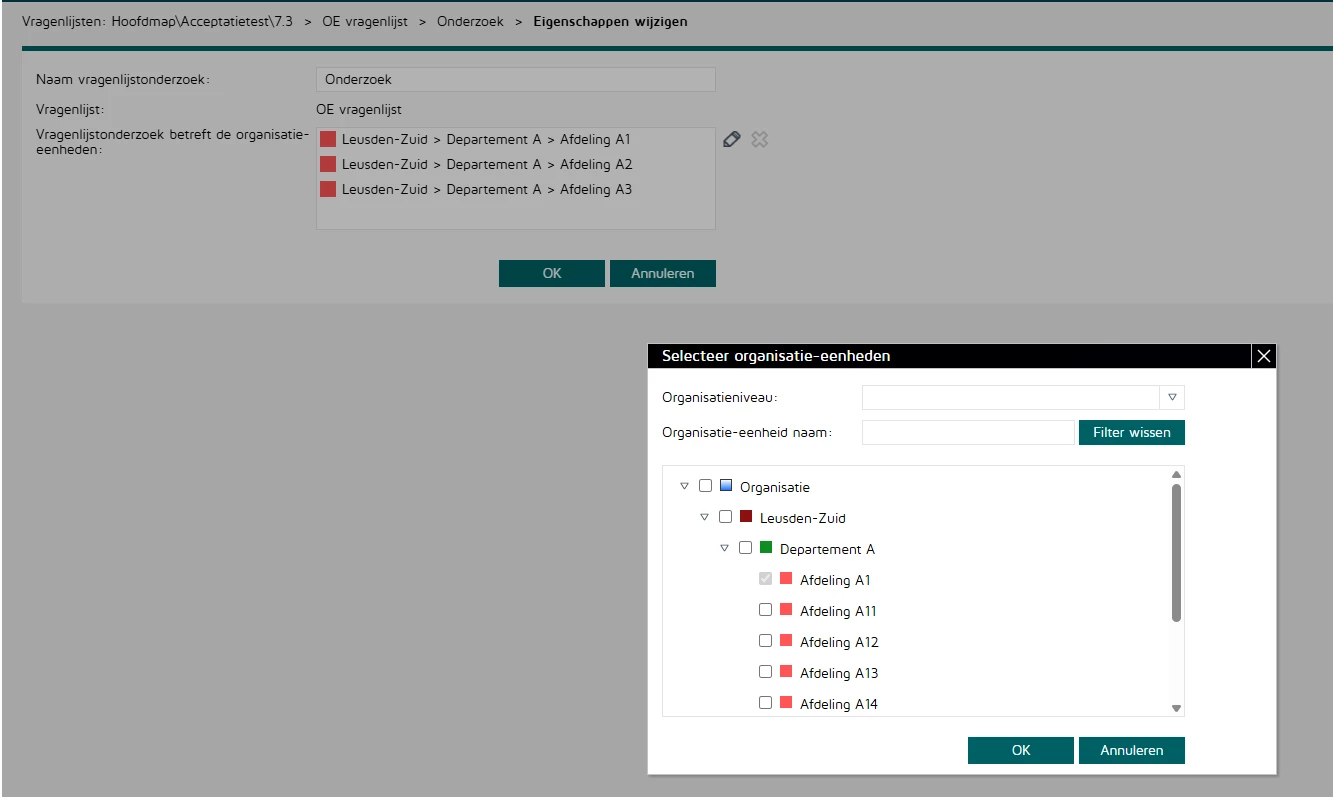Click the green Departement A icon

click(x=766, y=548)
